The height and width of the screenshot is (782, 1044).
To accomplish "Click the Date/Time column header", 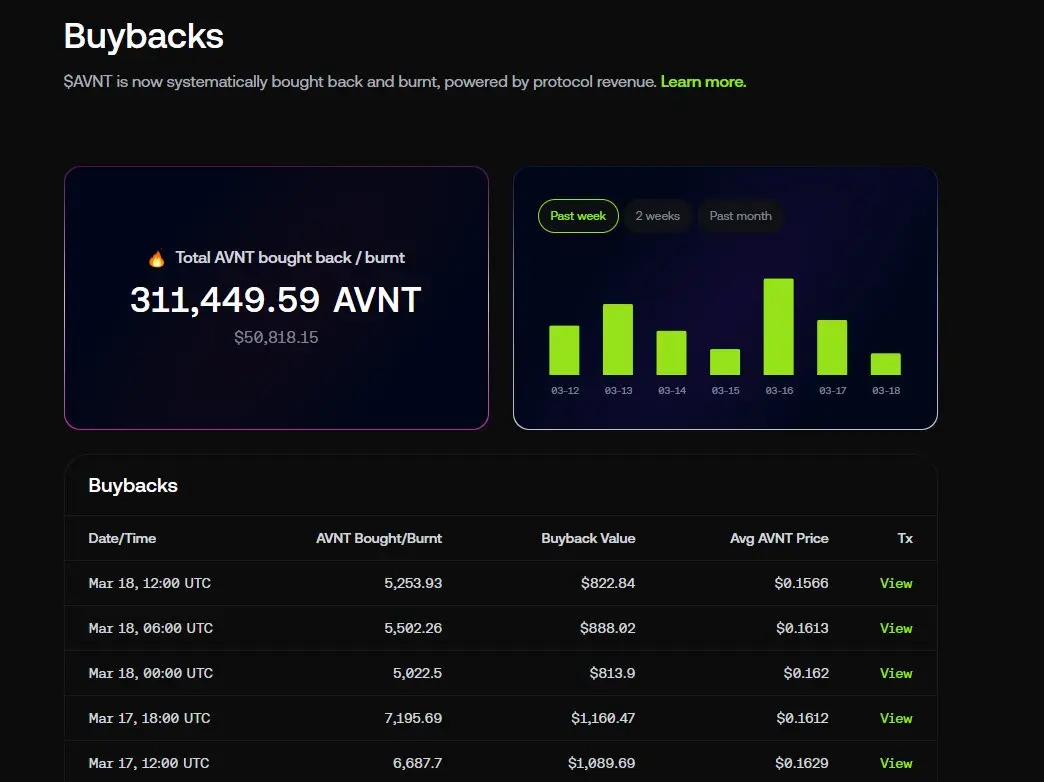I will (123, 538).
